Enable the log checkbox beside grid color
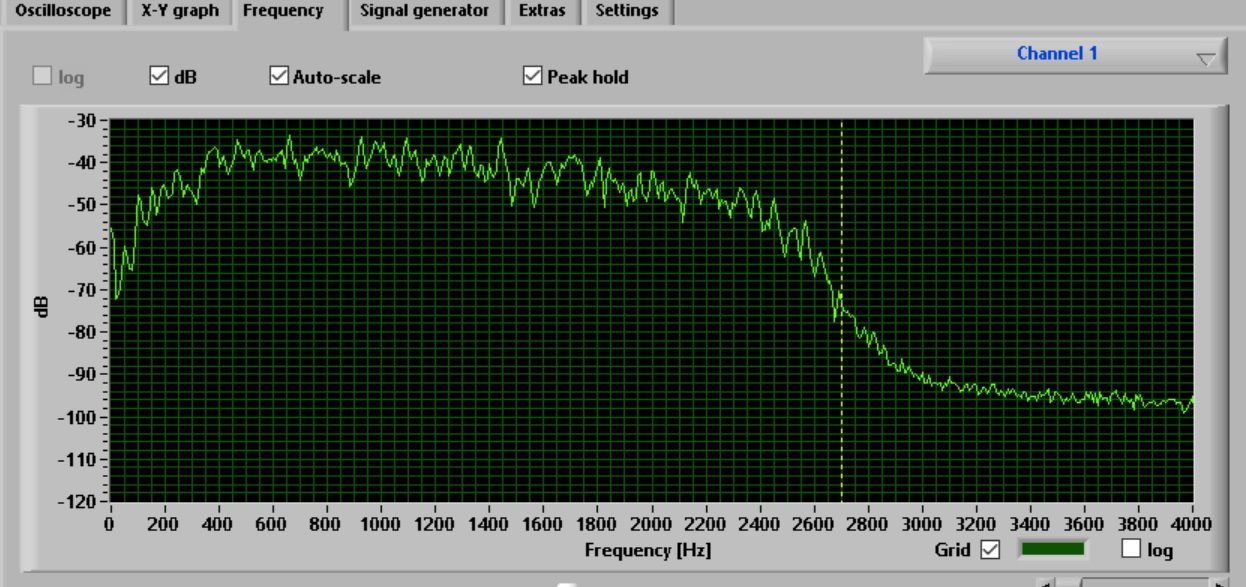The width and height of the screenshot is (1246, 587). (1131, 549)
